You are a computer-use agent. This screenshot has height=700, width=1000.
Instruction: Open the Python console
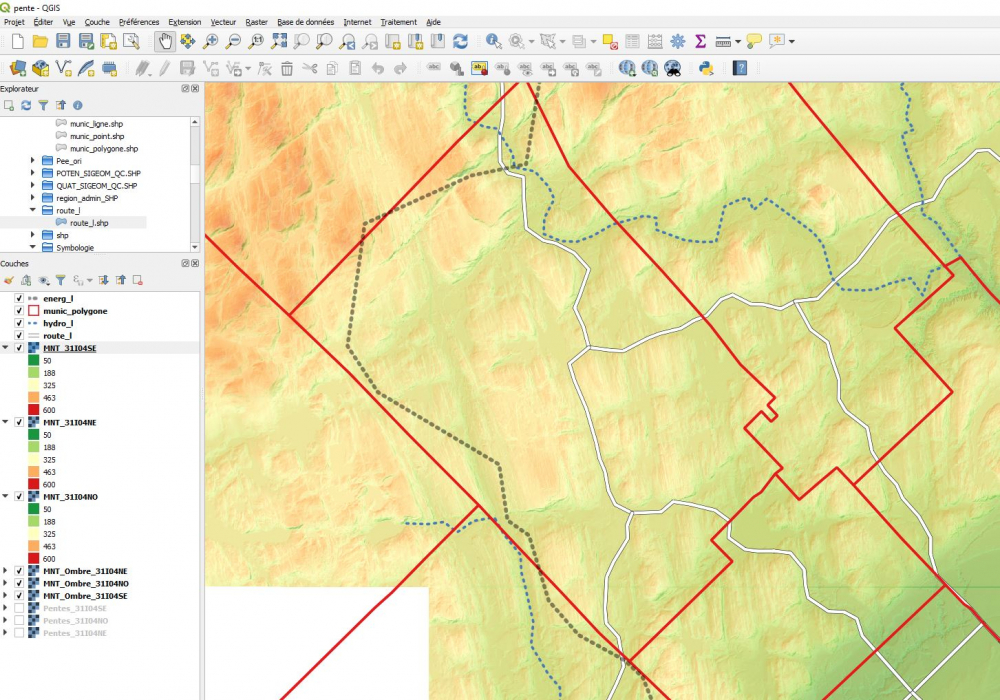point(706,68)
